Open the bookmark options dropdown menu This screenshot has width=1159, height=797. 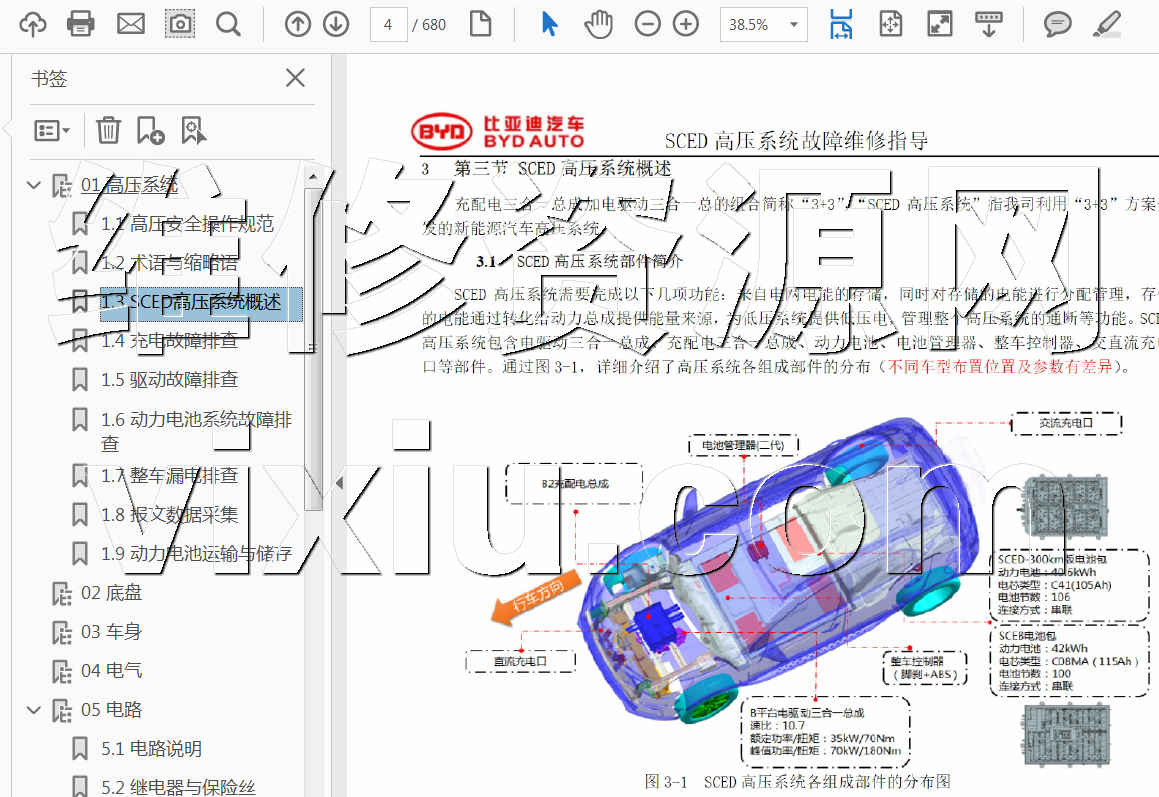52,130
